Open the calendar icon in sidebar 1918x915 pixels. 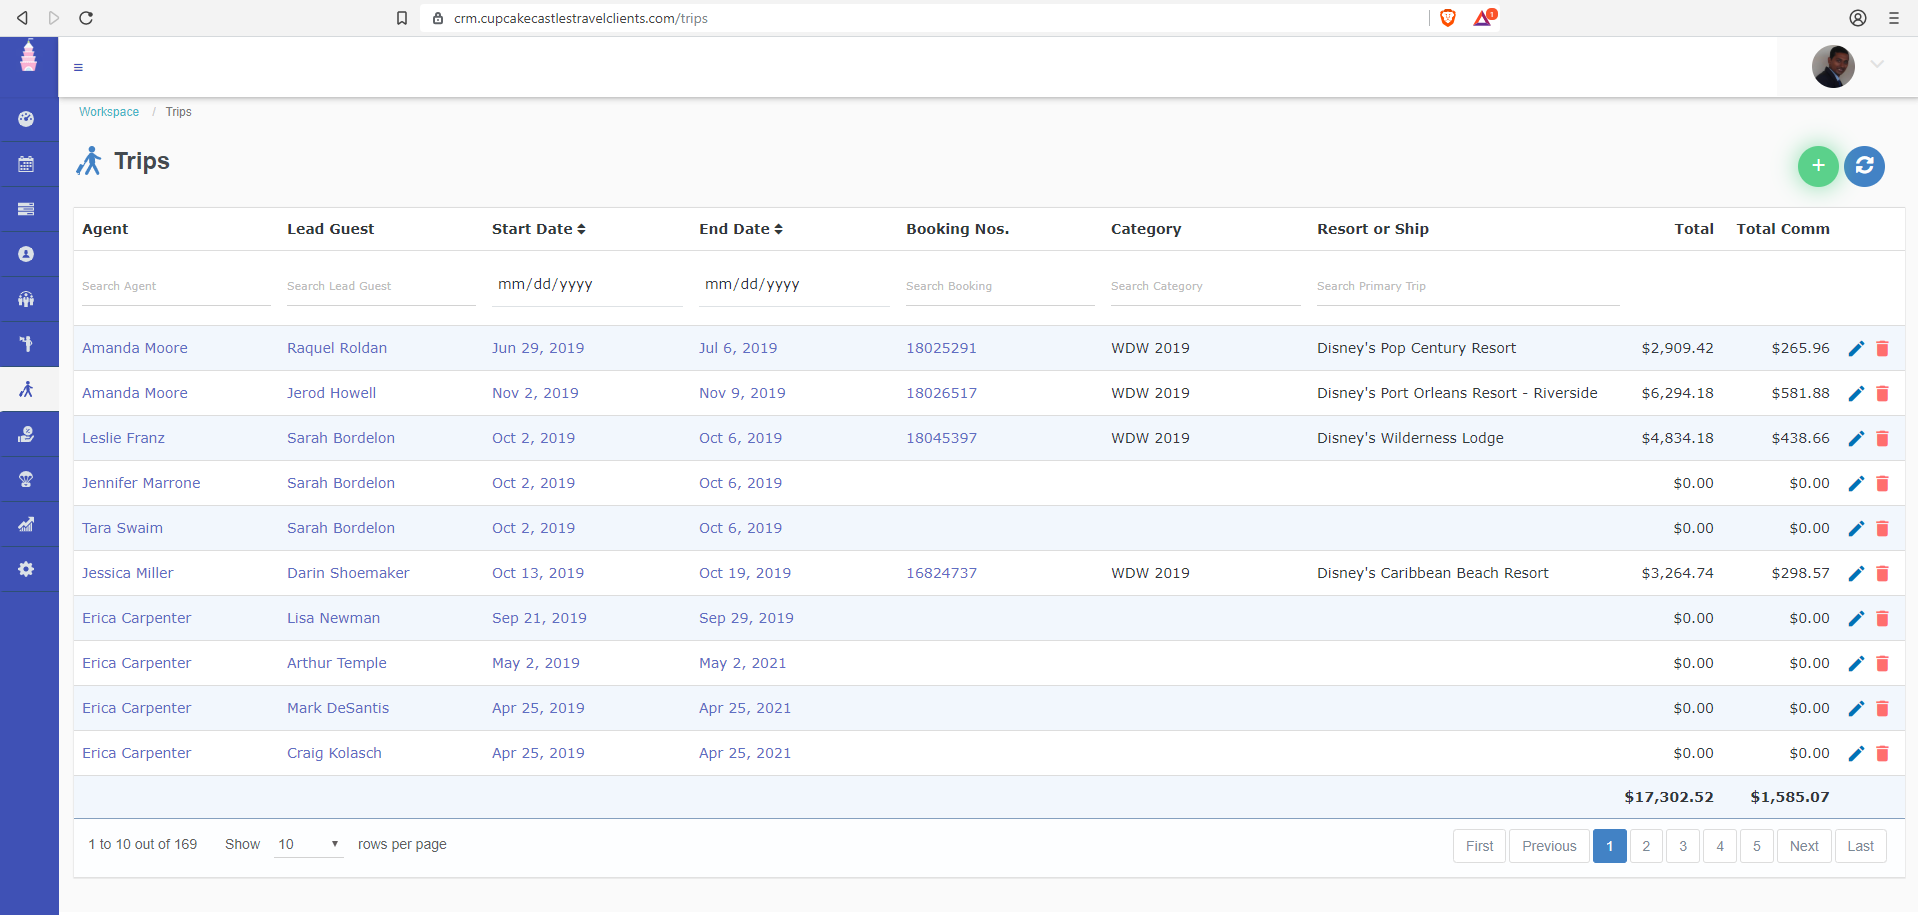click(x=27, y=164)
